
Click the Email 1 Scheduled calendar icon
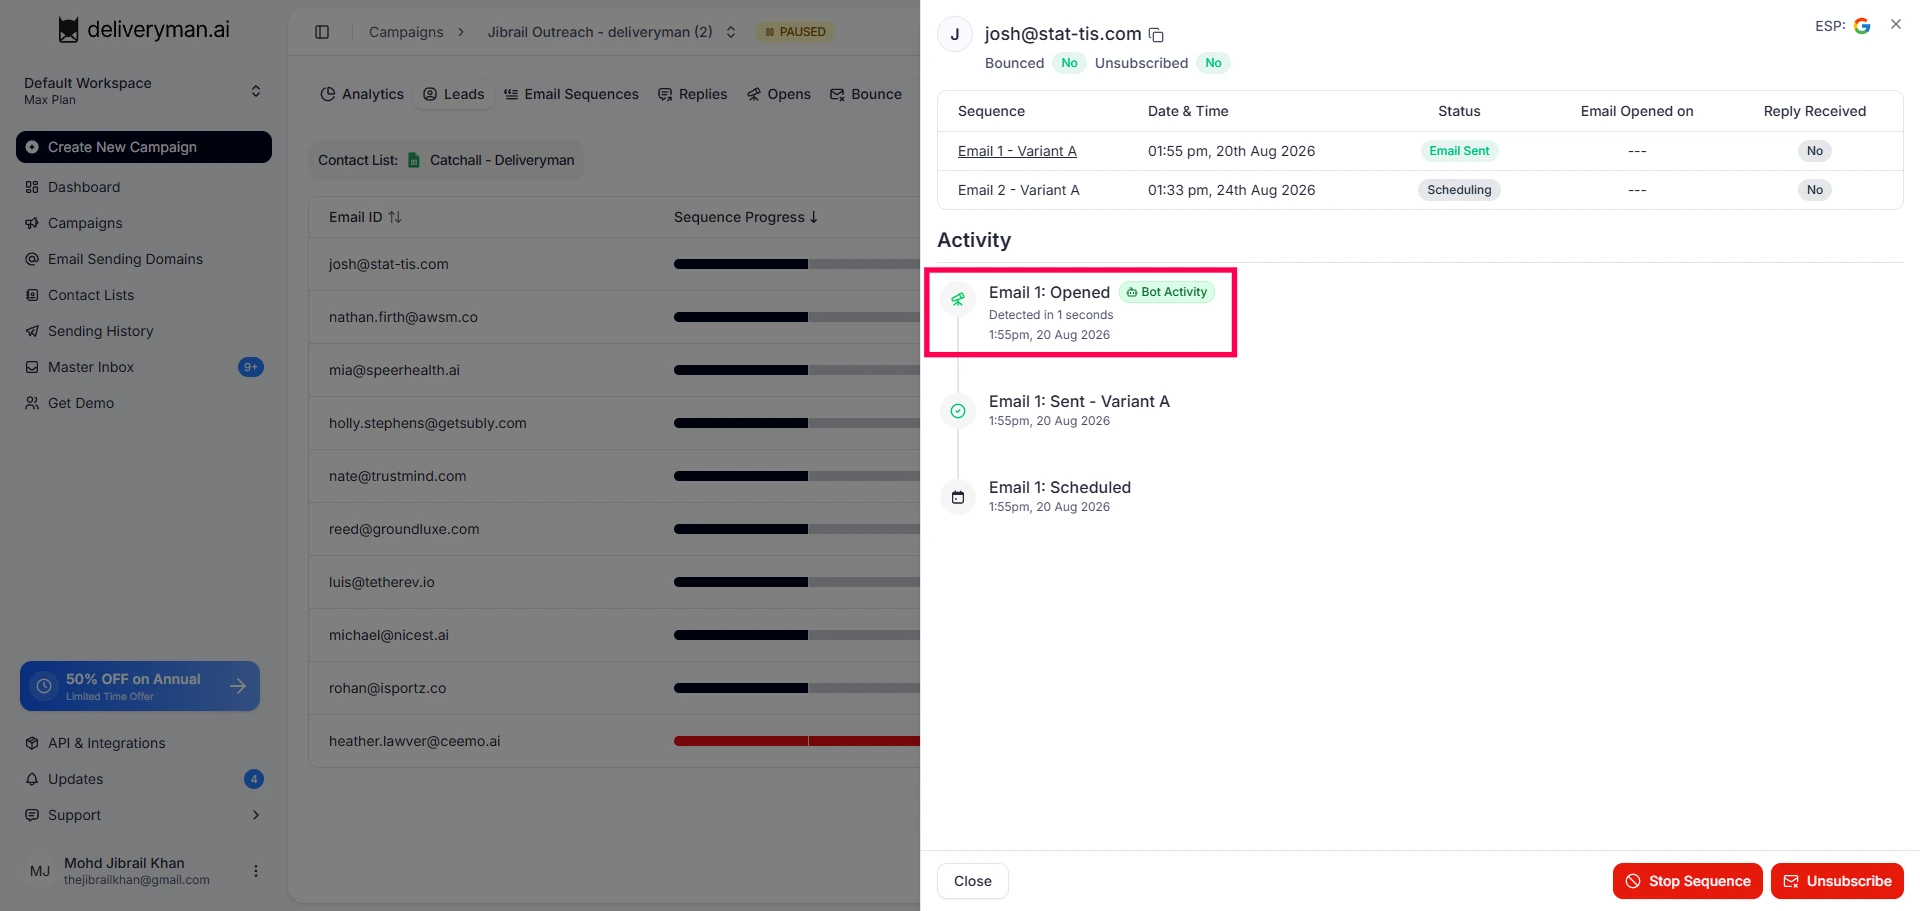coord(958,497)
